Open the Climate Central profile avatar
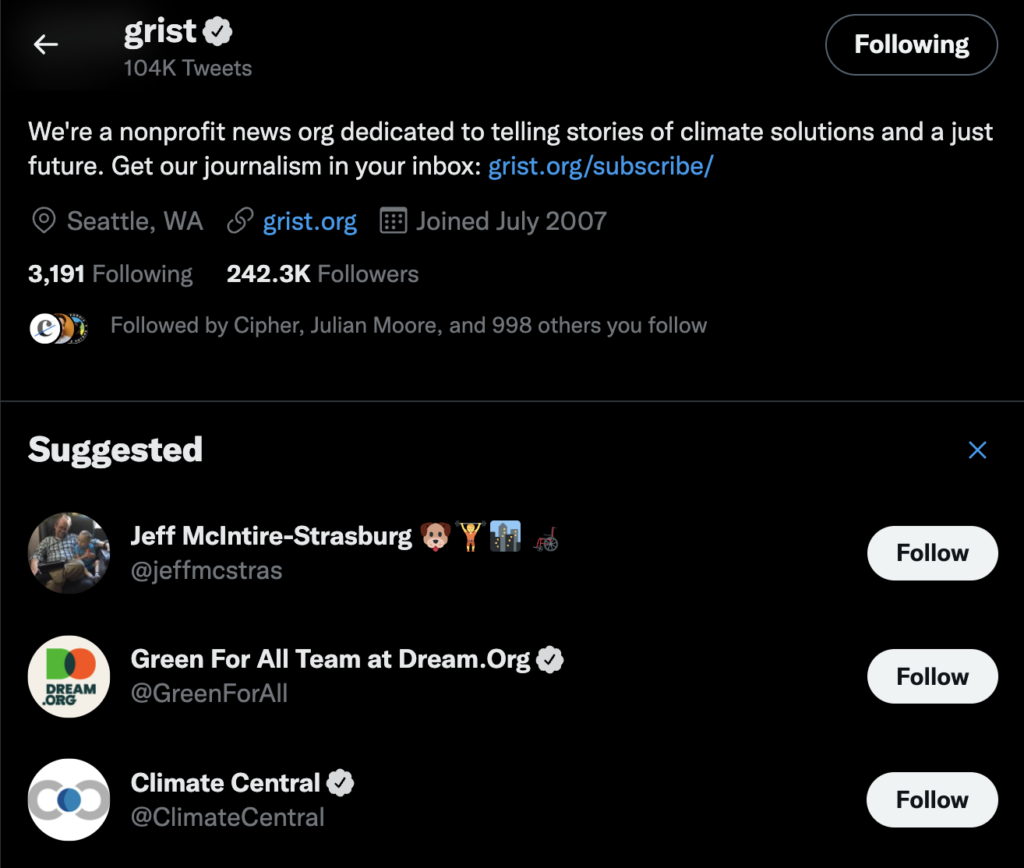 [x=69, y=800]
